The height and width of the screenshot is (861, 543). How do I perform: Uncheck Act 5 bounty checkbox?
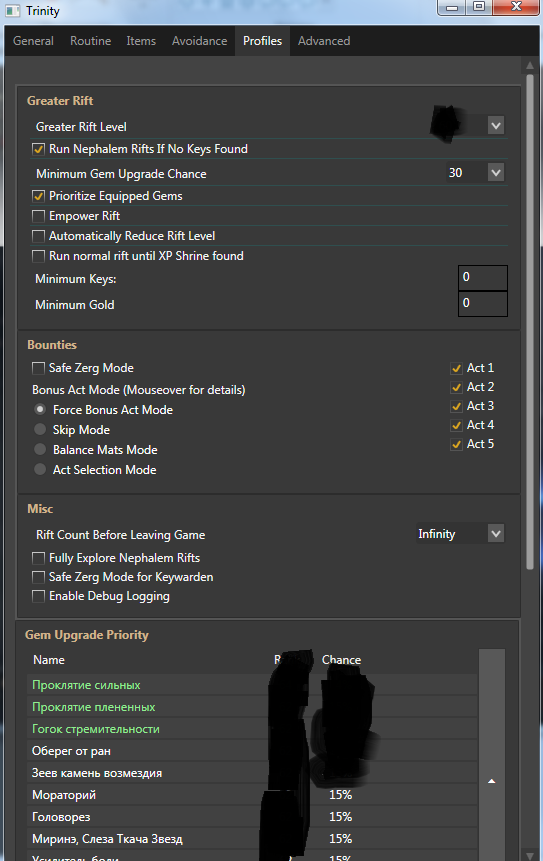(456, 444)
